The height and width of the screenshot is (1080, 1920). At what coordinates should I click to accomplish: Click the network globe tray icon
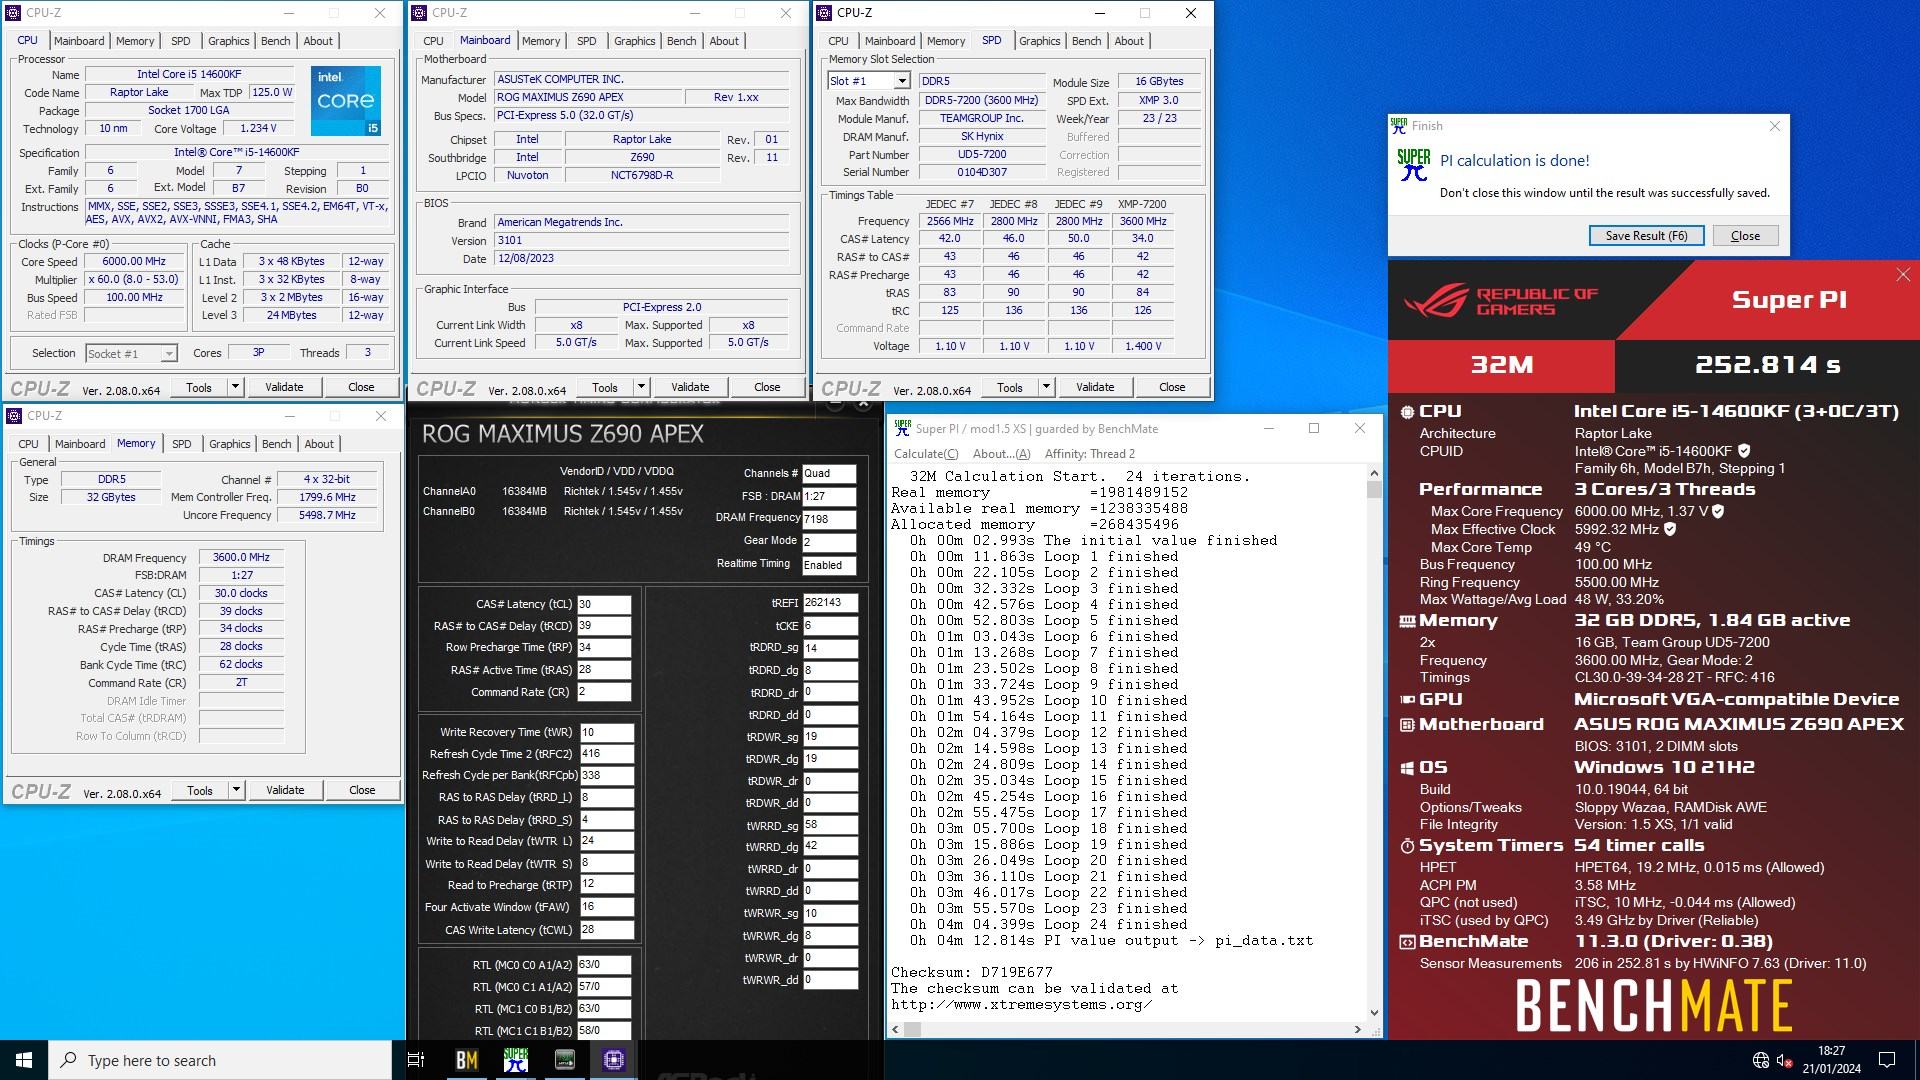pos(1760,1060)
